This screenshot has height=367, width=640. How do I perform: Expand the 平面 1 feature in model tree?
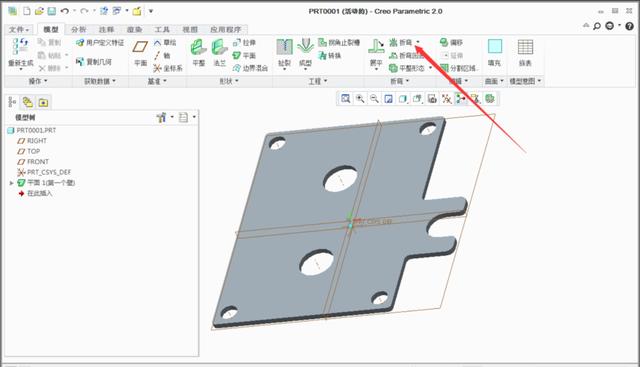point(11,183)
